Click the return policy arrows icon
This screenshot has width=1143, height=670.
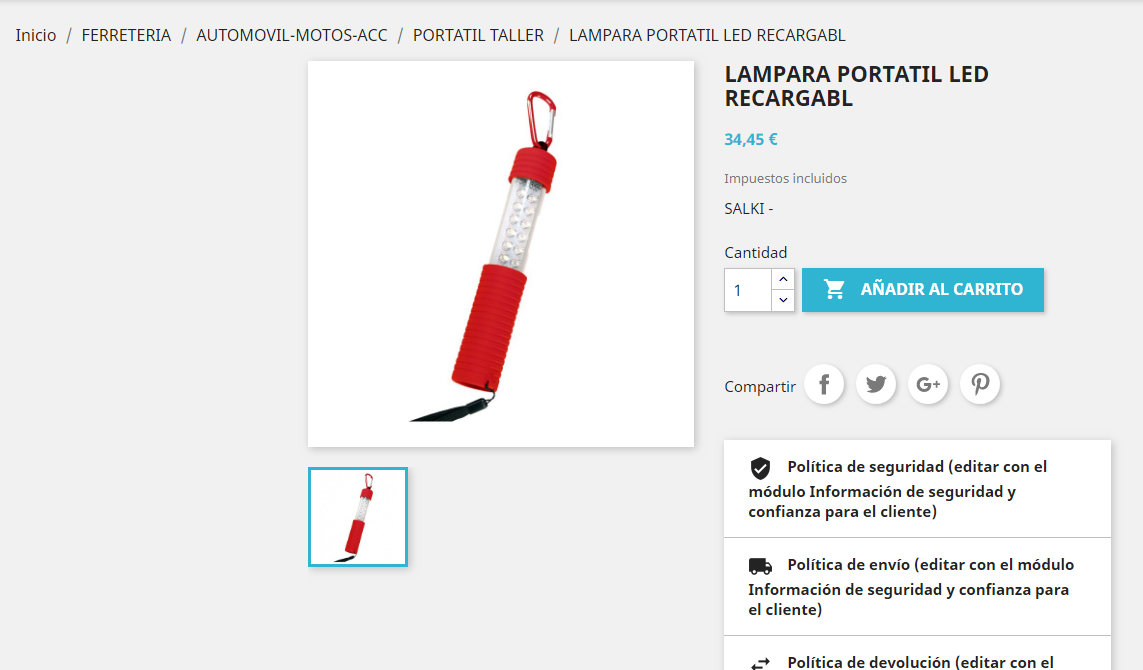coord(760,663)
